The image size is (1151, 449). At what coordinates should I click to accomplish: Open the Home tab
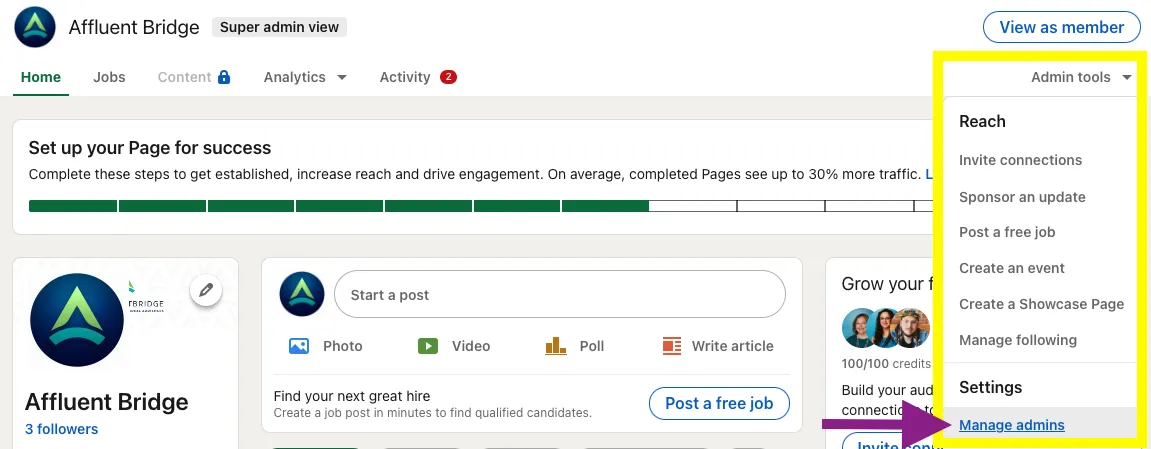pos(41,77)
